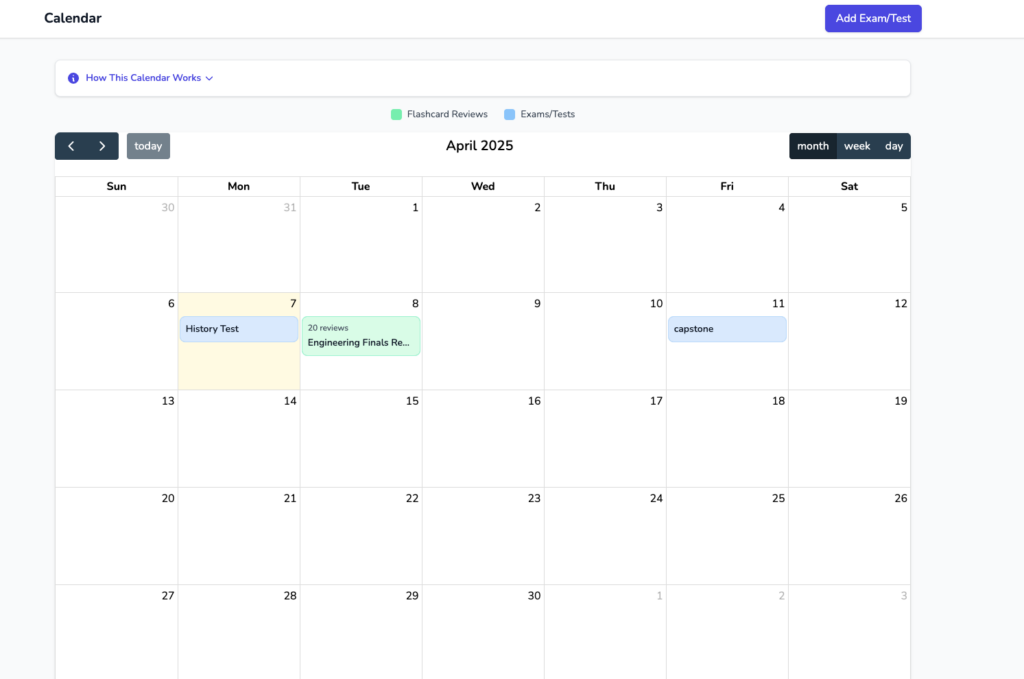Click the Sat column header
The width and height of the screenshot is (1024, 679).
(849, 186)
